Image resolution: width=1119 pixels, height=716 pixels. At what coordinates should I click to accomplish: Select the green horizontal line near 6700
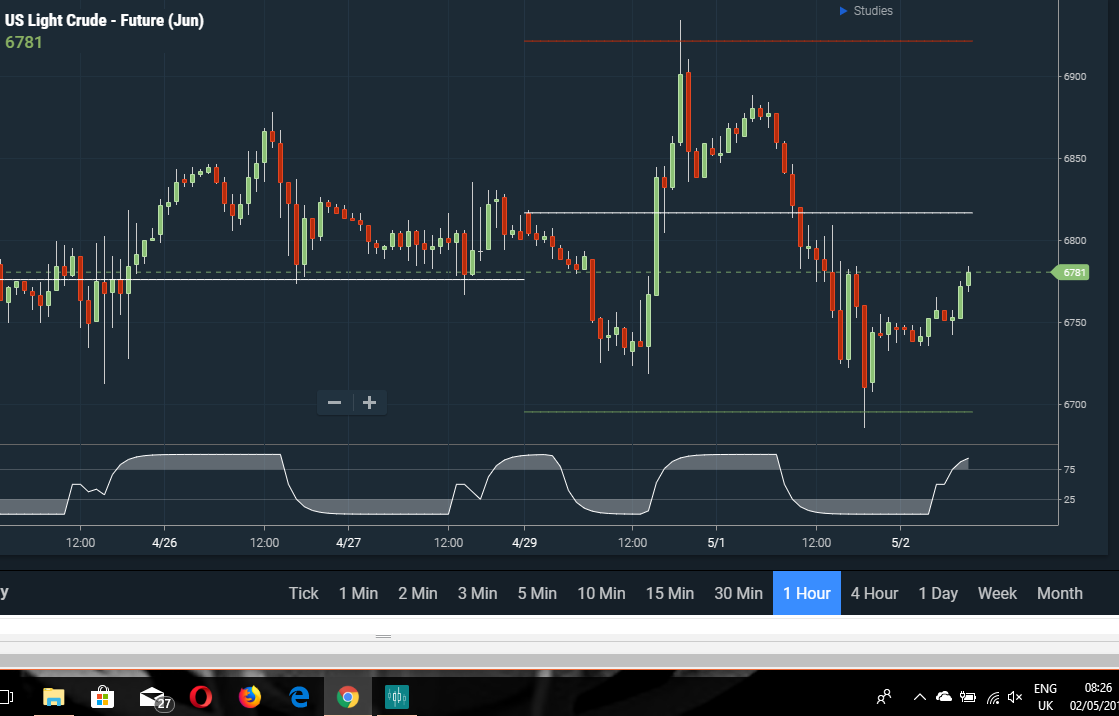(x=748, y=412)
